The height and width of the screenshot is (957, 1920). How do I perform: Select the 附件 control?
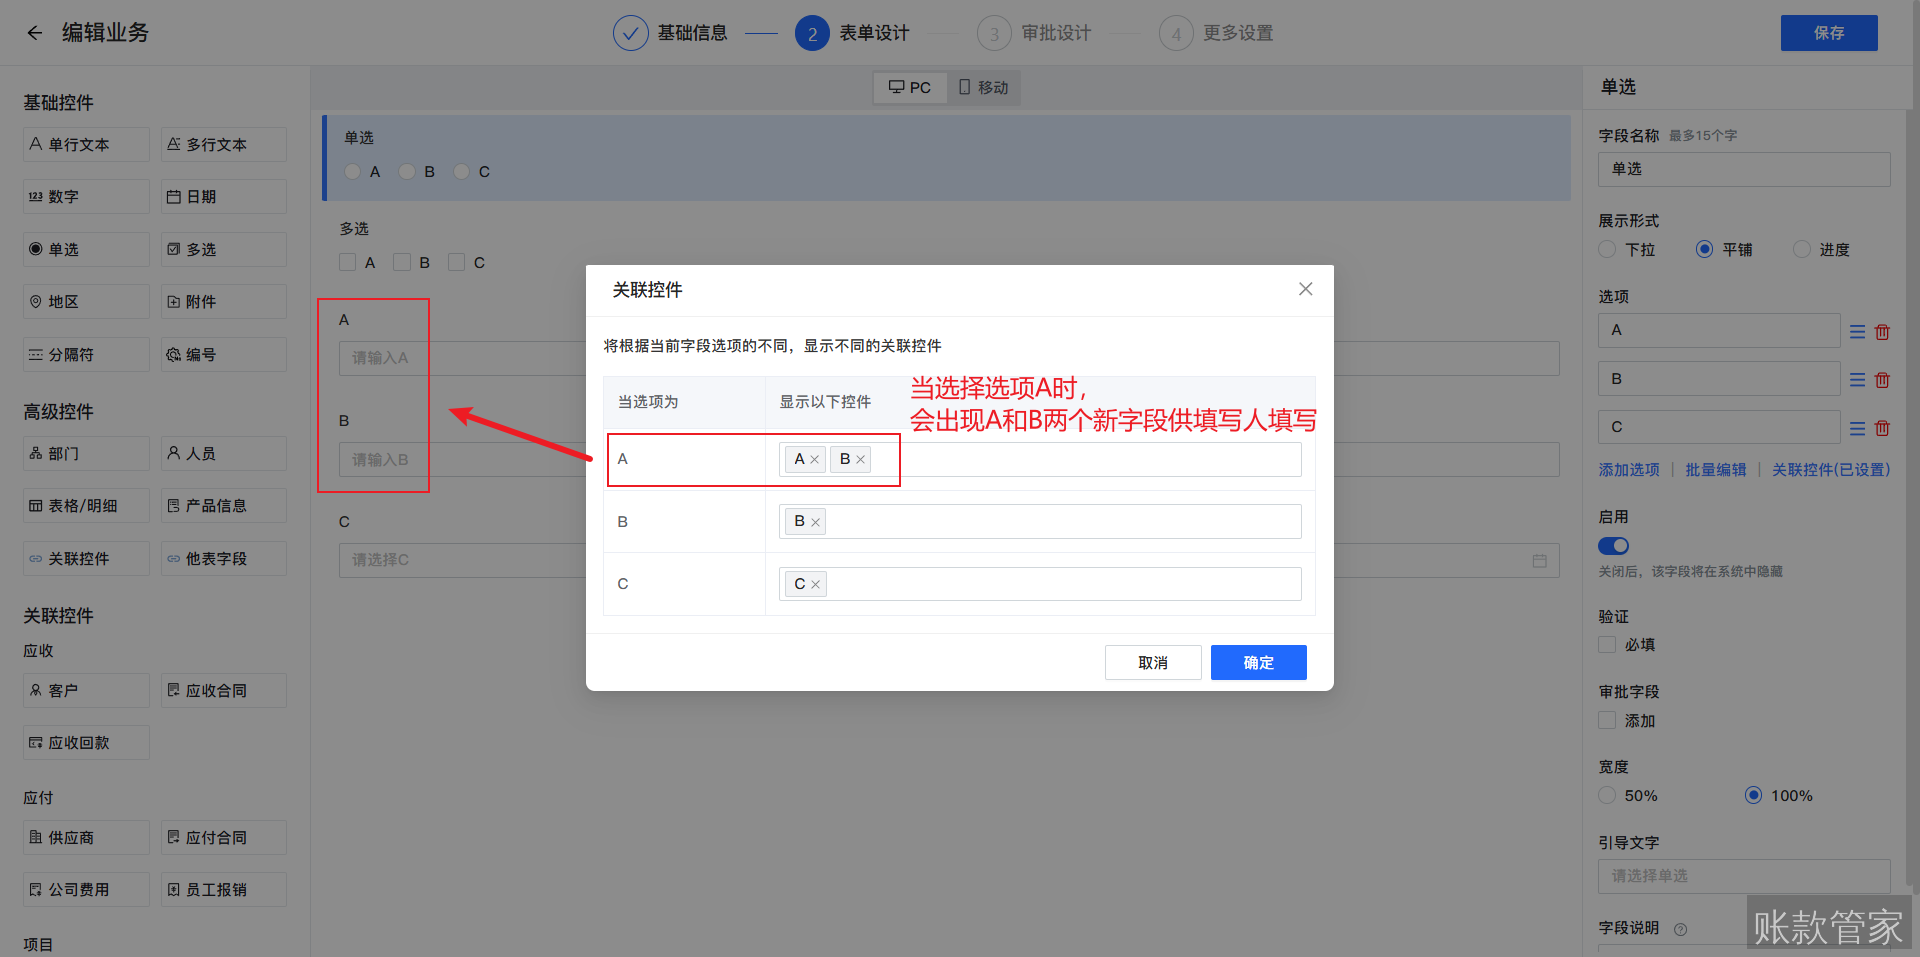click(223, 301)
